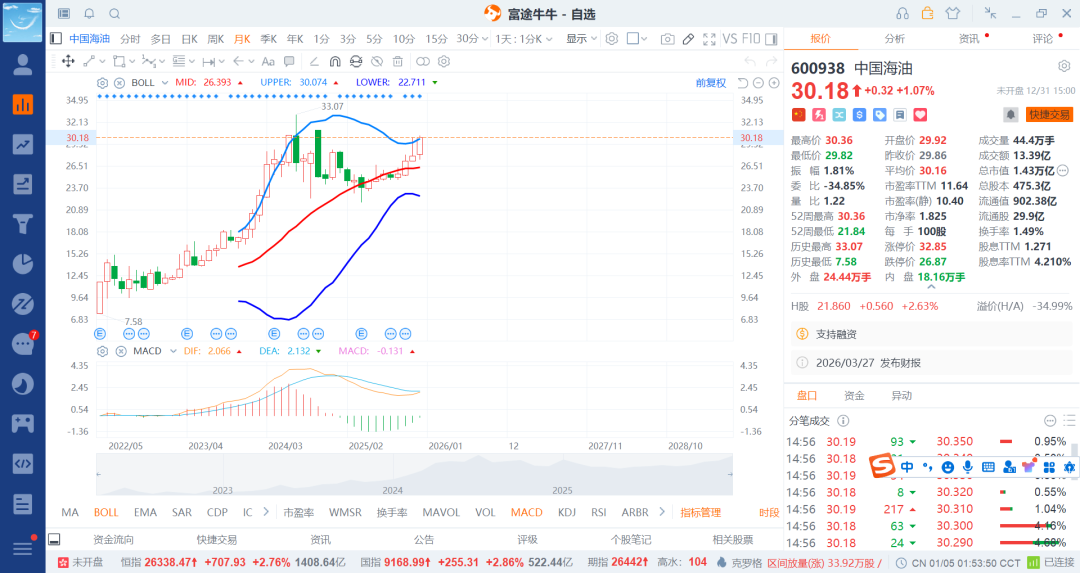Open the orange wallet icon
1080x573 pixels.
pyautogui.click(x=927, y=13)
